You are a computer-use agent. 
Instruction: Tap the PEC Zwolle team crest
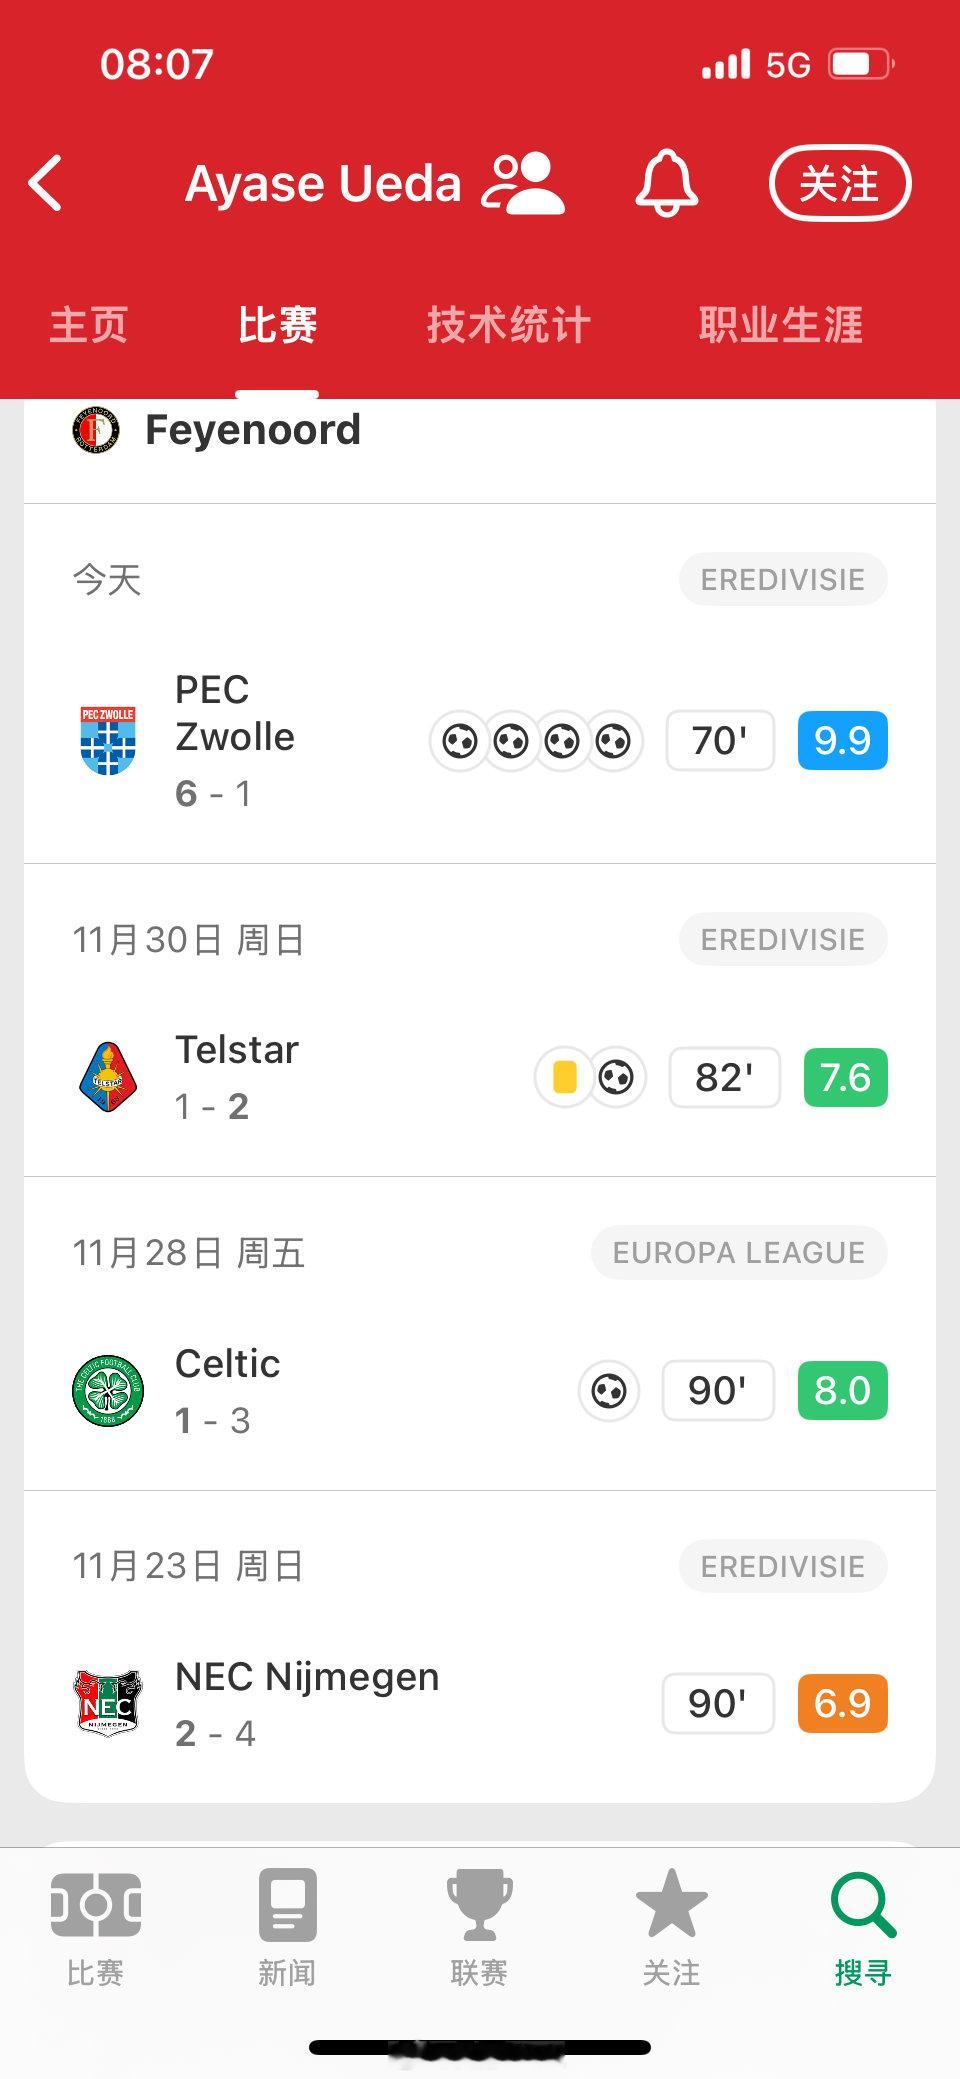click(108, 740)
